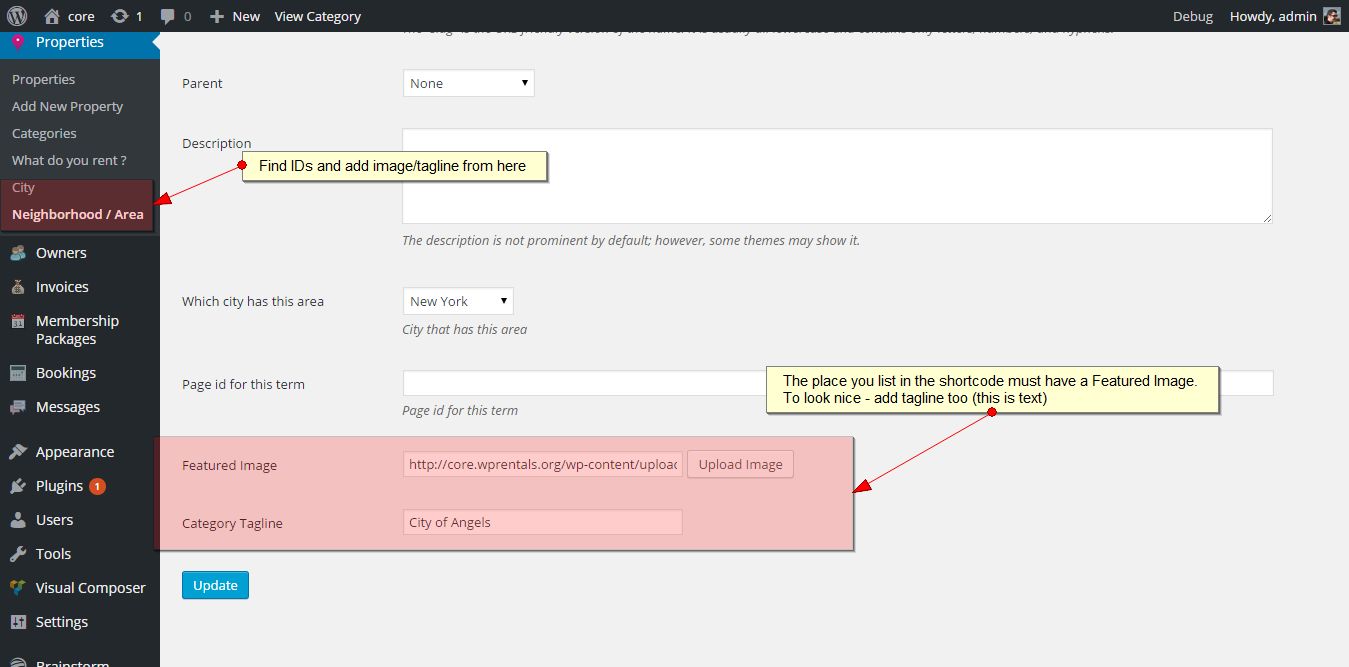Click the Invoices icon in sidebar
Screen dimensions: 1349x667
[x=18, y=287]
